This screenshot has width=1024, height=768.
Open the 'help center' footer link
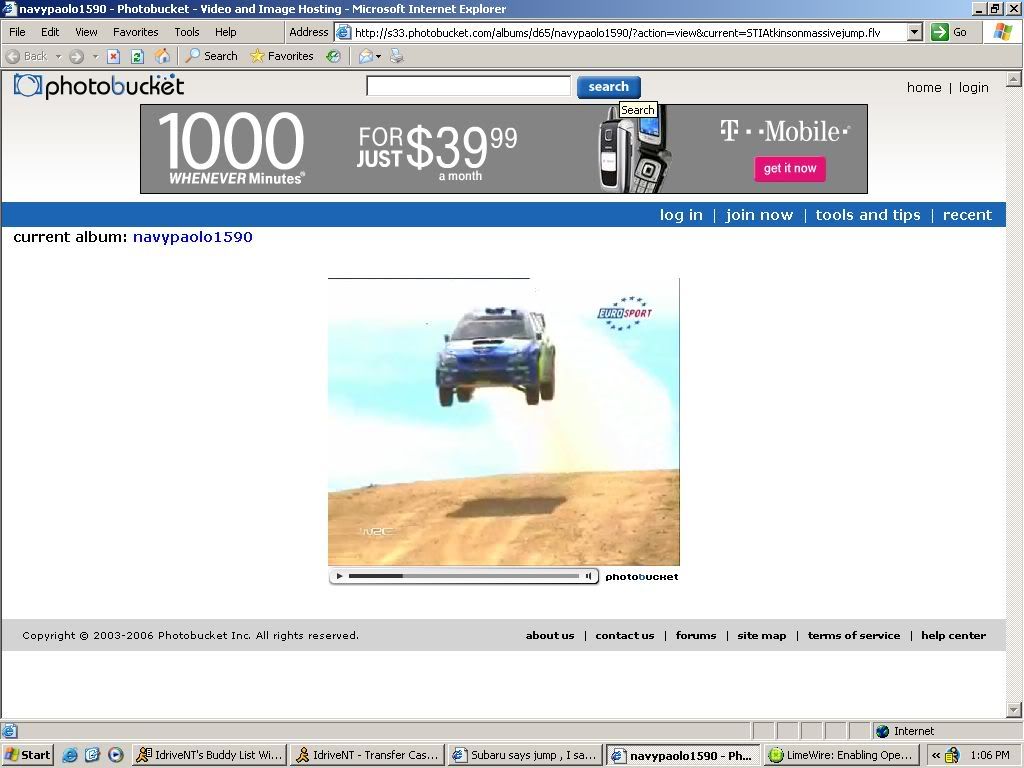coord(953,635)
